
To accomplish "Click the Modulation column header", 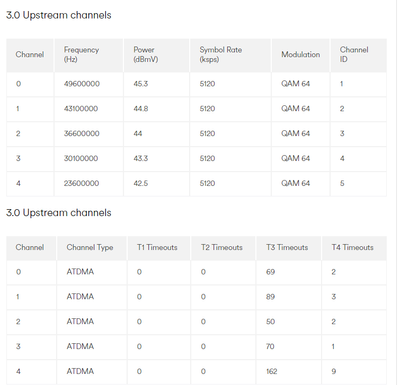I will click(300, 54).
